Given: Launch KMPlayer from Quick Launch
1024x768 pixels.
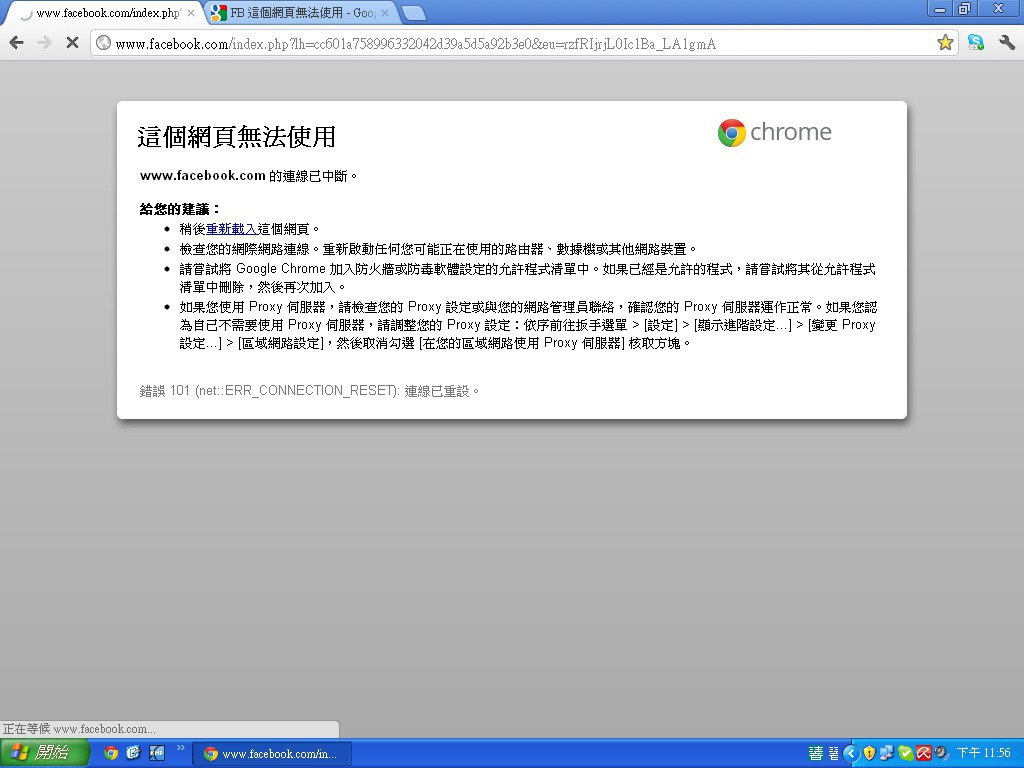Looking at the screenshot, I should point(157,753).
